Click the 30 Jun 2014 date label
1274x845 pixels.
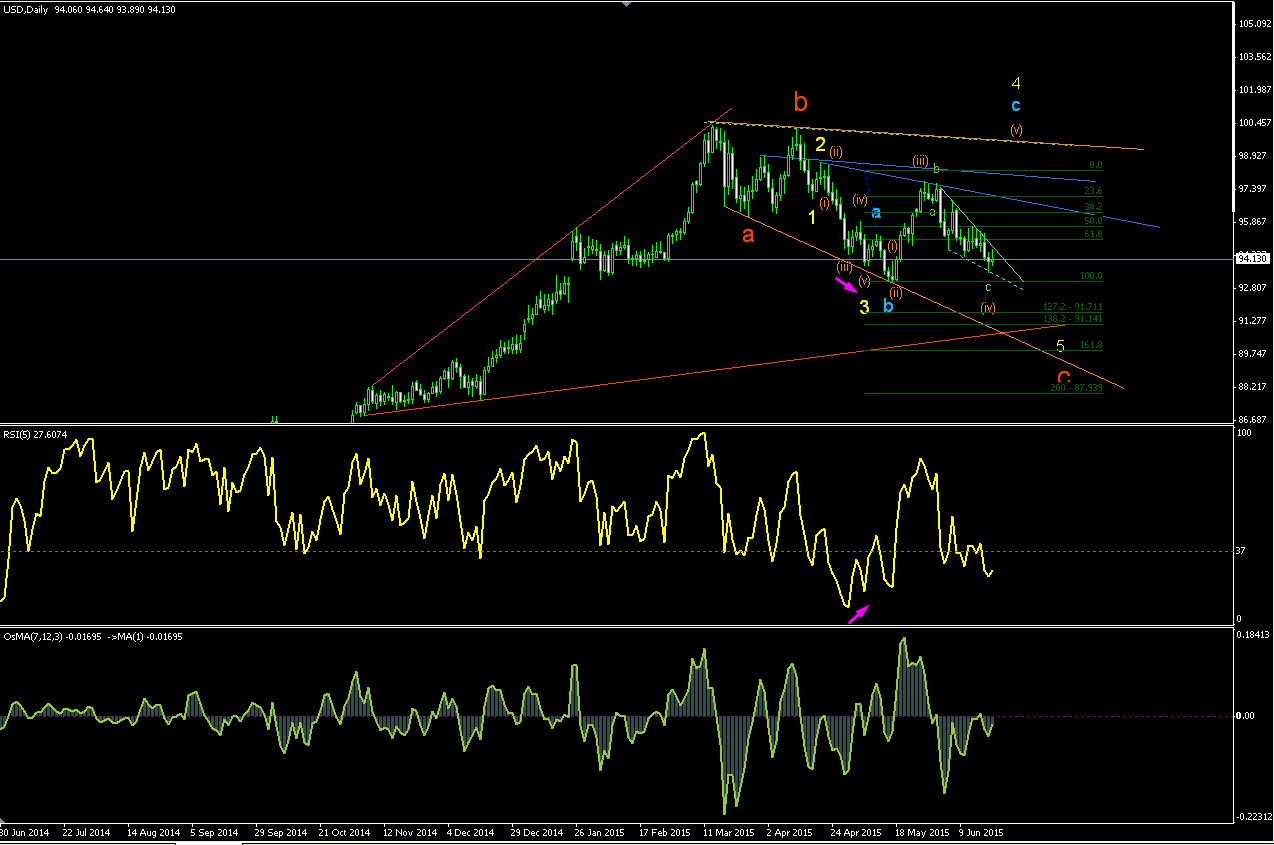tap(24, 832)
